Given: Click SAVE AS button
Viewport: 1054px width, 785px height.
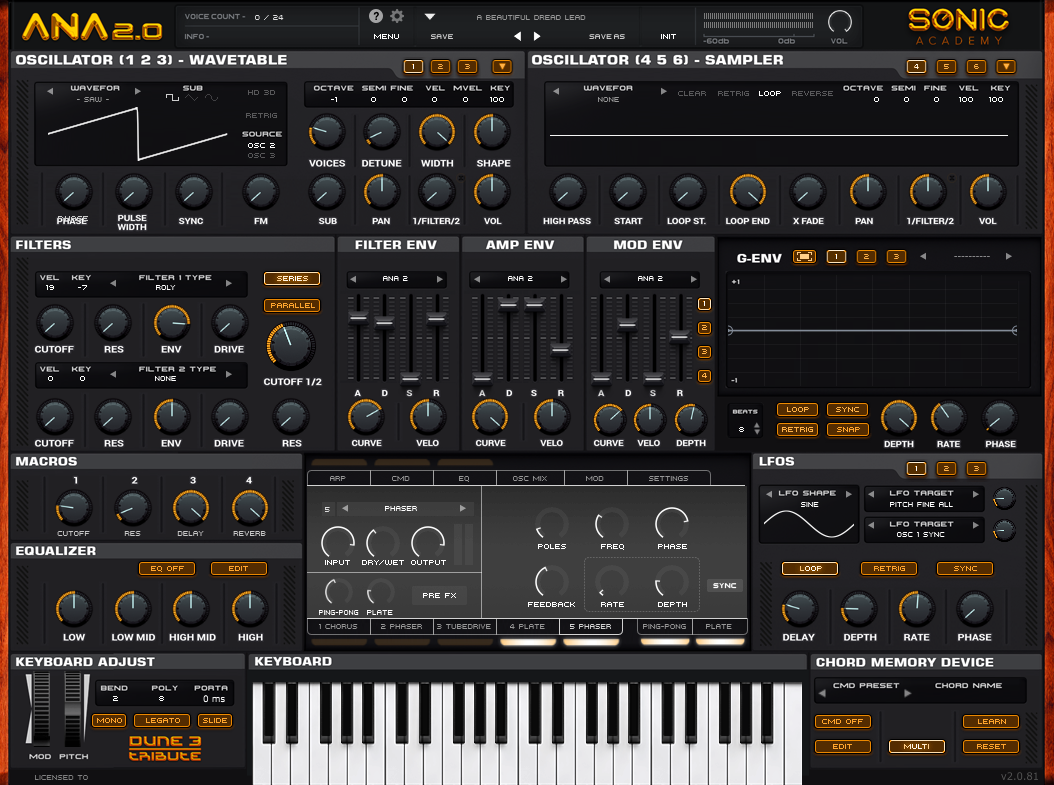Looking at the screenshot, I should tap(607, 36).
